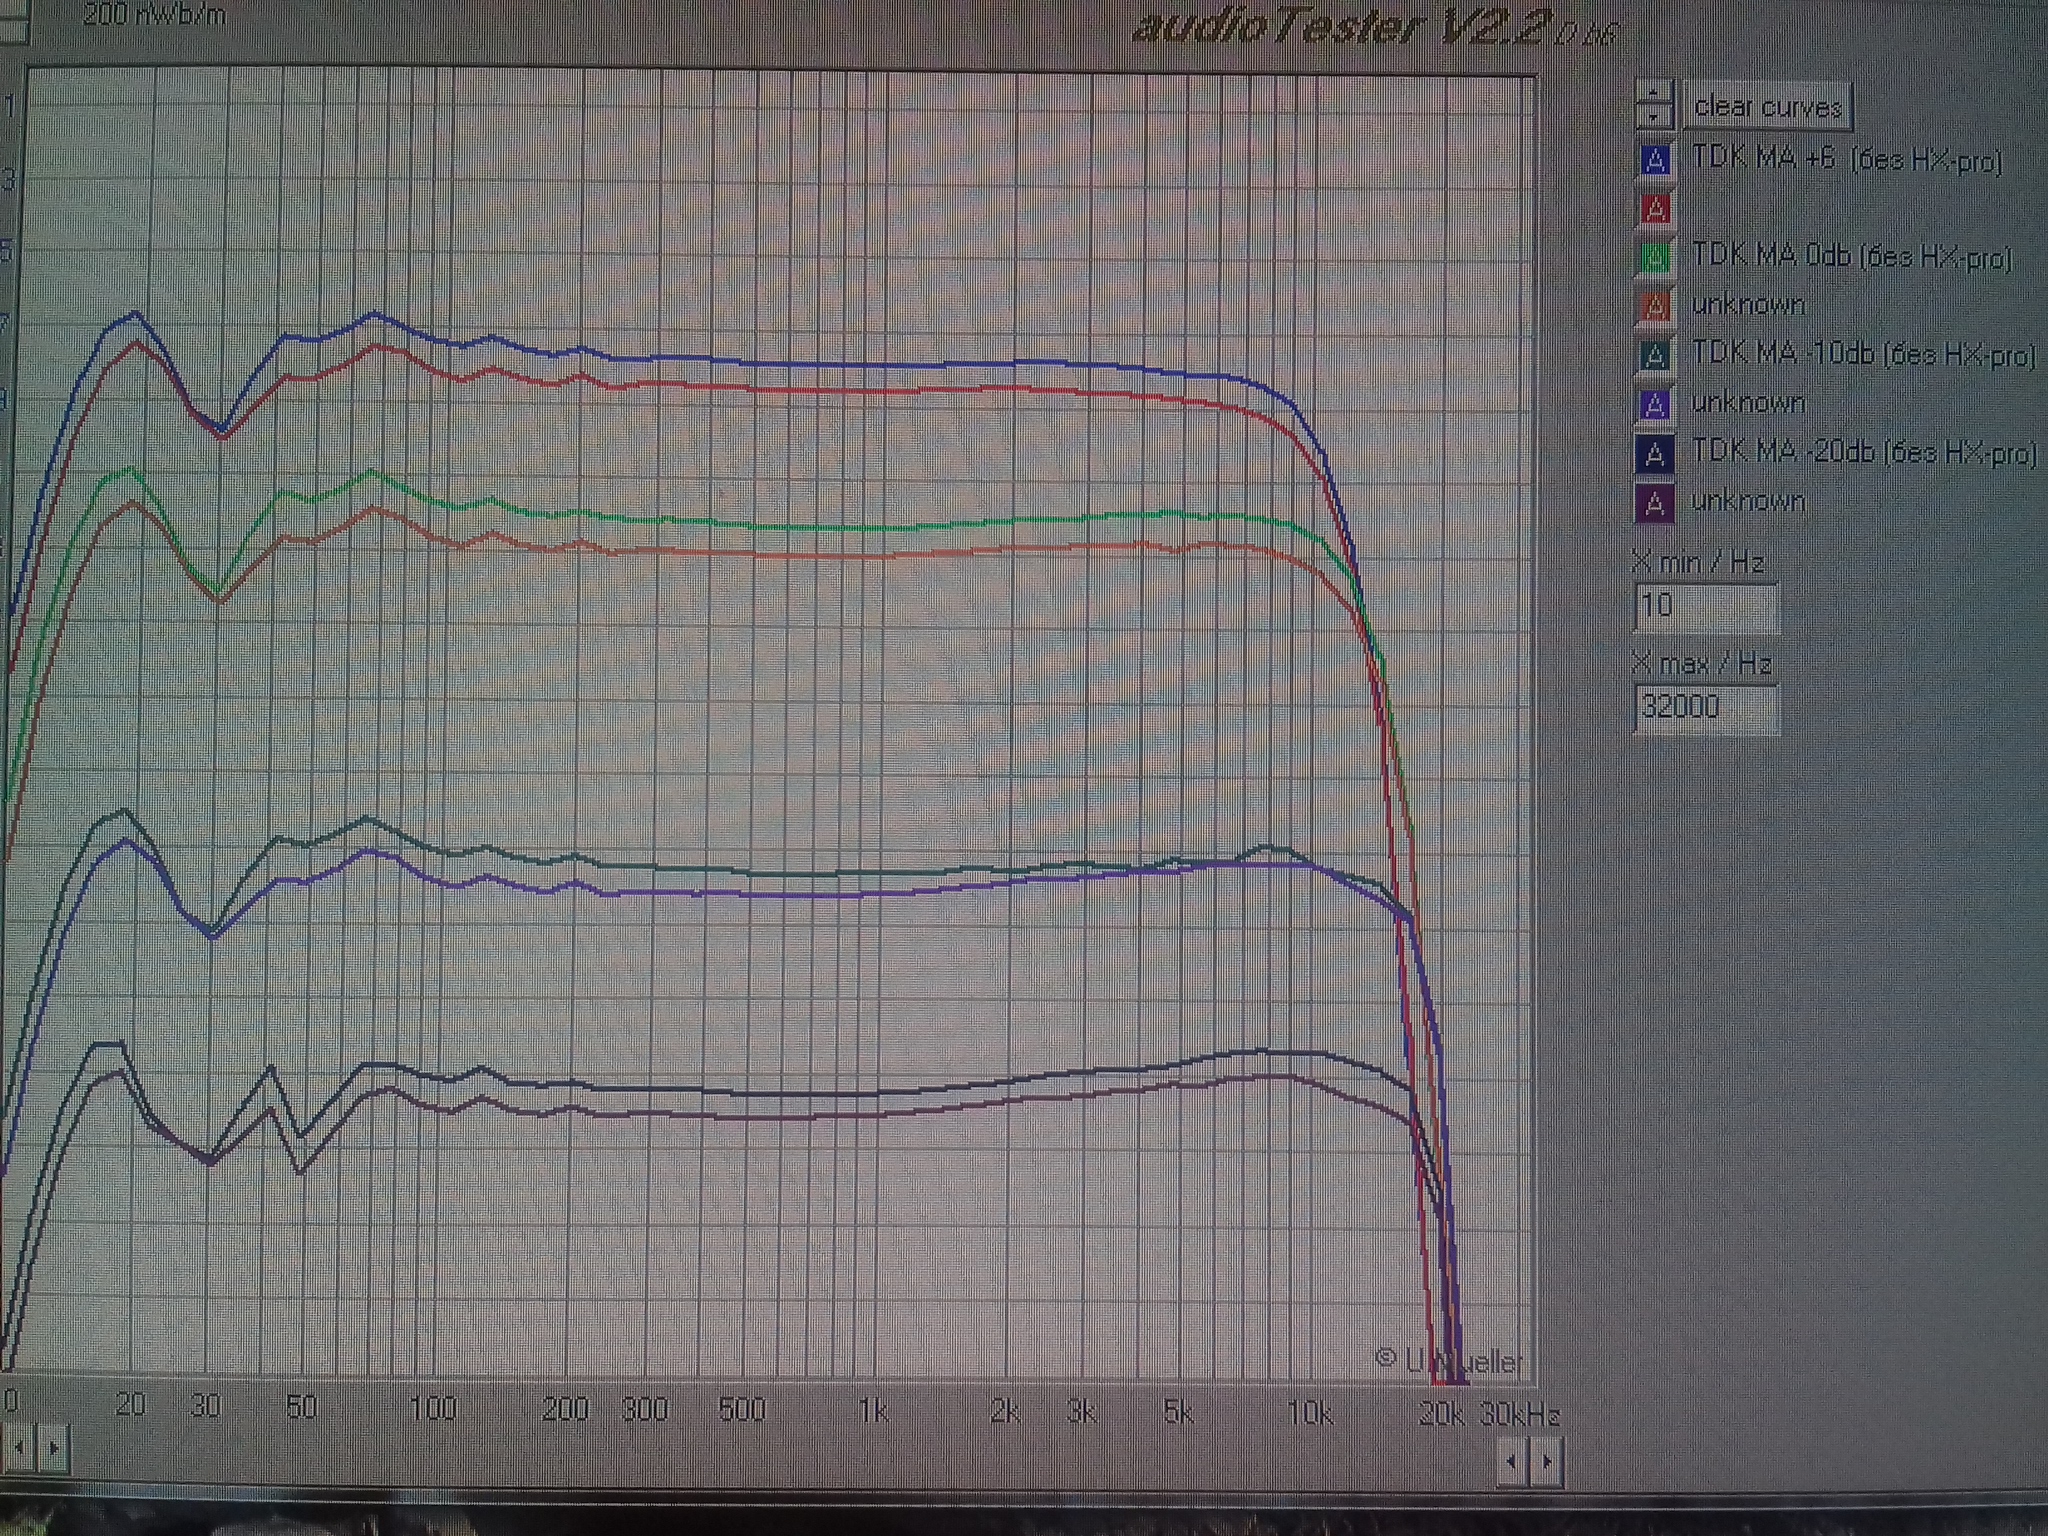The image size is (2048, 1536).
Task: Click the red unlabeled curve button
Action: coord(1655,209)
